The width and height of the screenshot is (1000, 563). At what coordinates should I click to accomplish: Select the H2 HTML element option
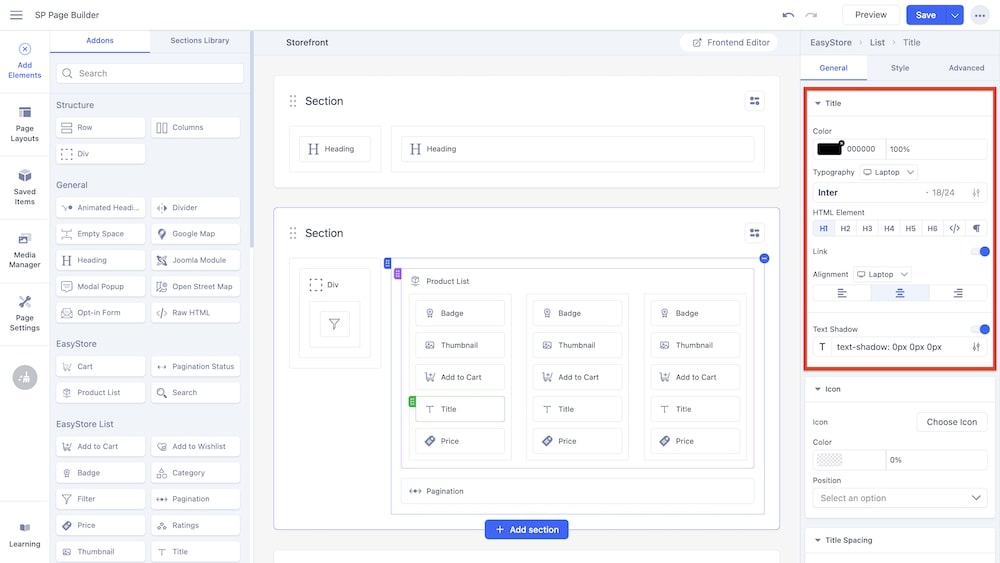click(x=845, y=229)
